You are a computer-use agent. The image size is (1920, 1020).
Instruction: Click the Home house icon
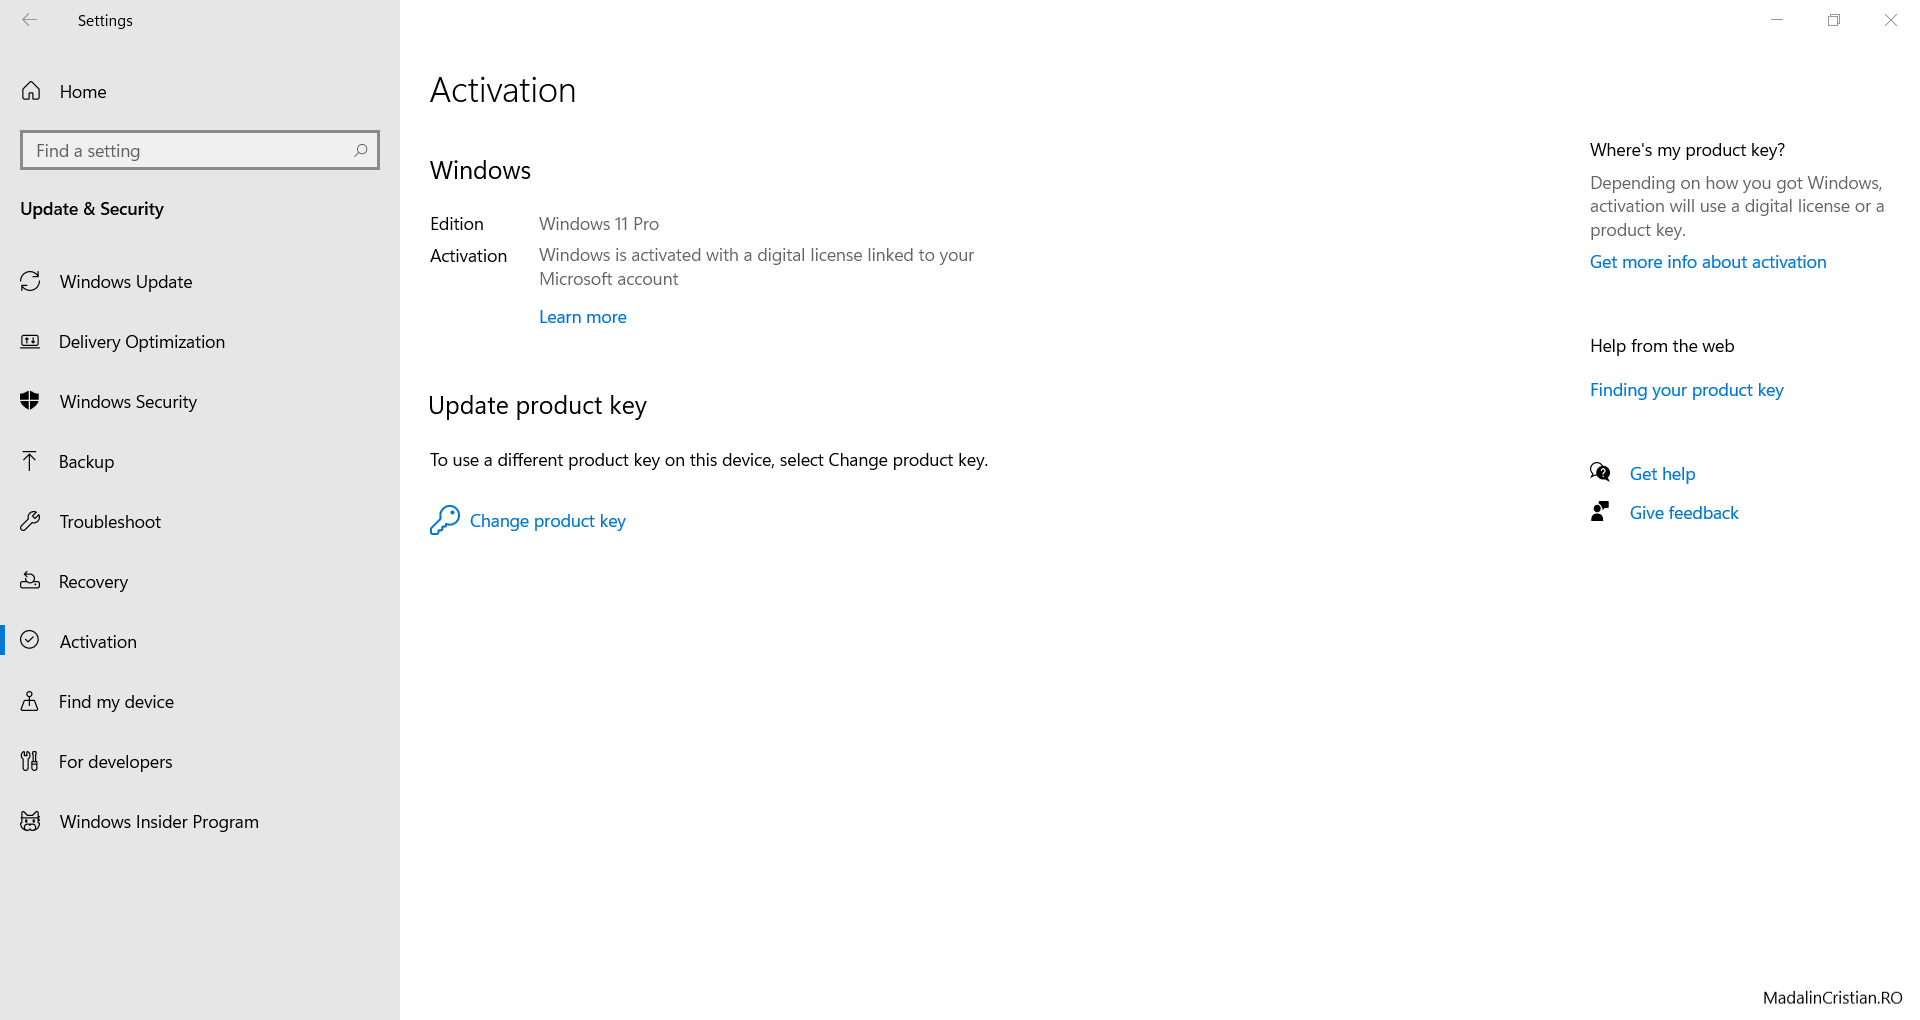31,91
